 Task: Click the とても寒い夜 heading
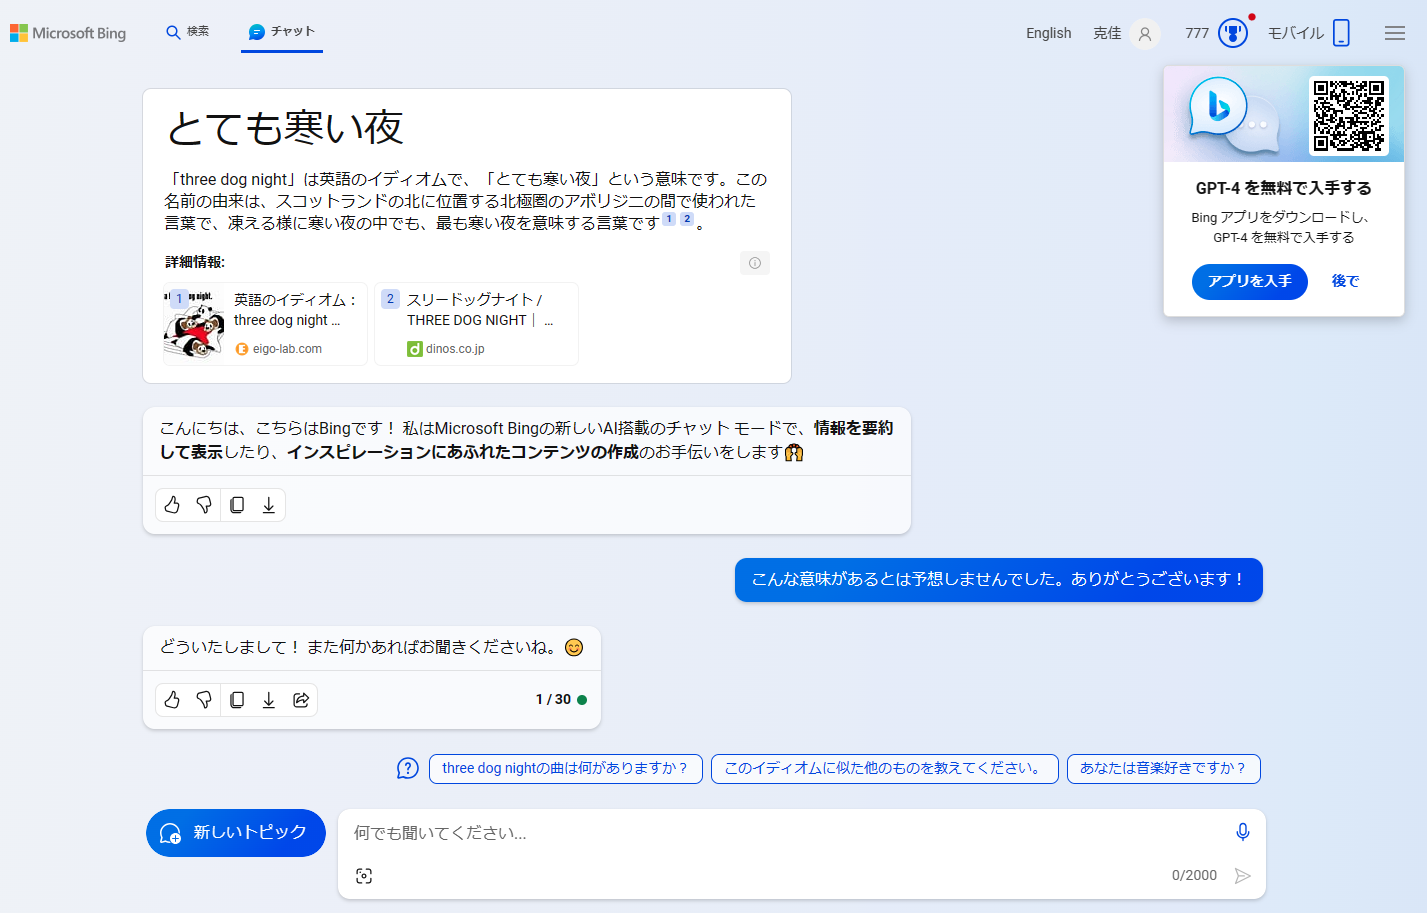[285, 128]
